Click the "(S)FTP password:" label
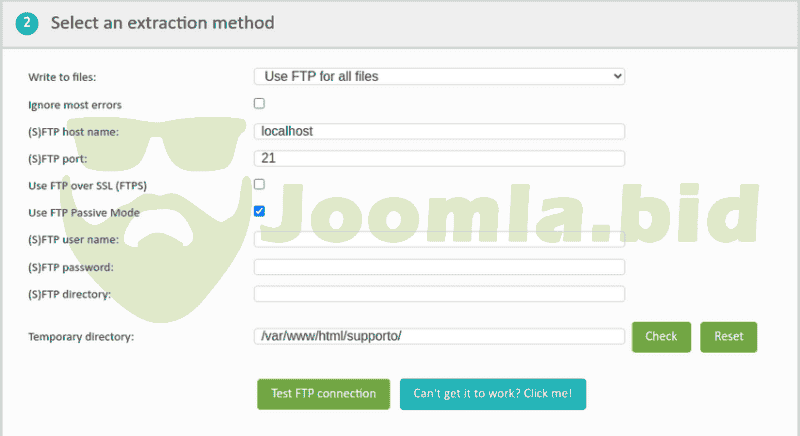The height and width of the screenshot is (436, 800). coord(71,267)
